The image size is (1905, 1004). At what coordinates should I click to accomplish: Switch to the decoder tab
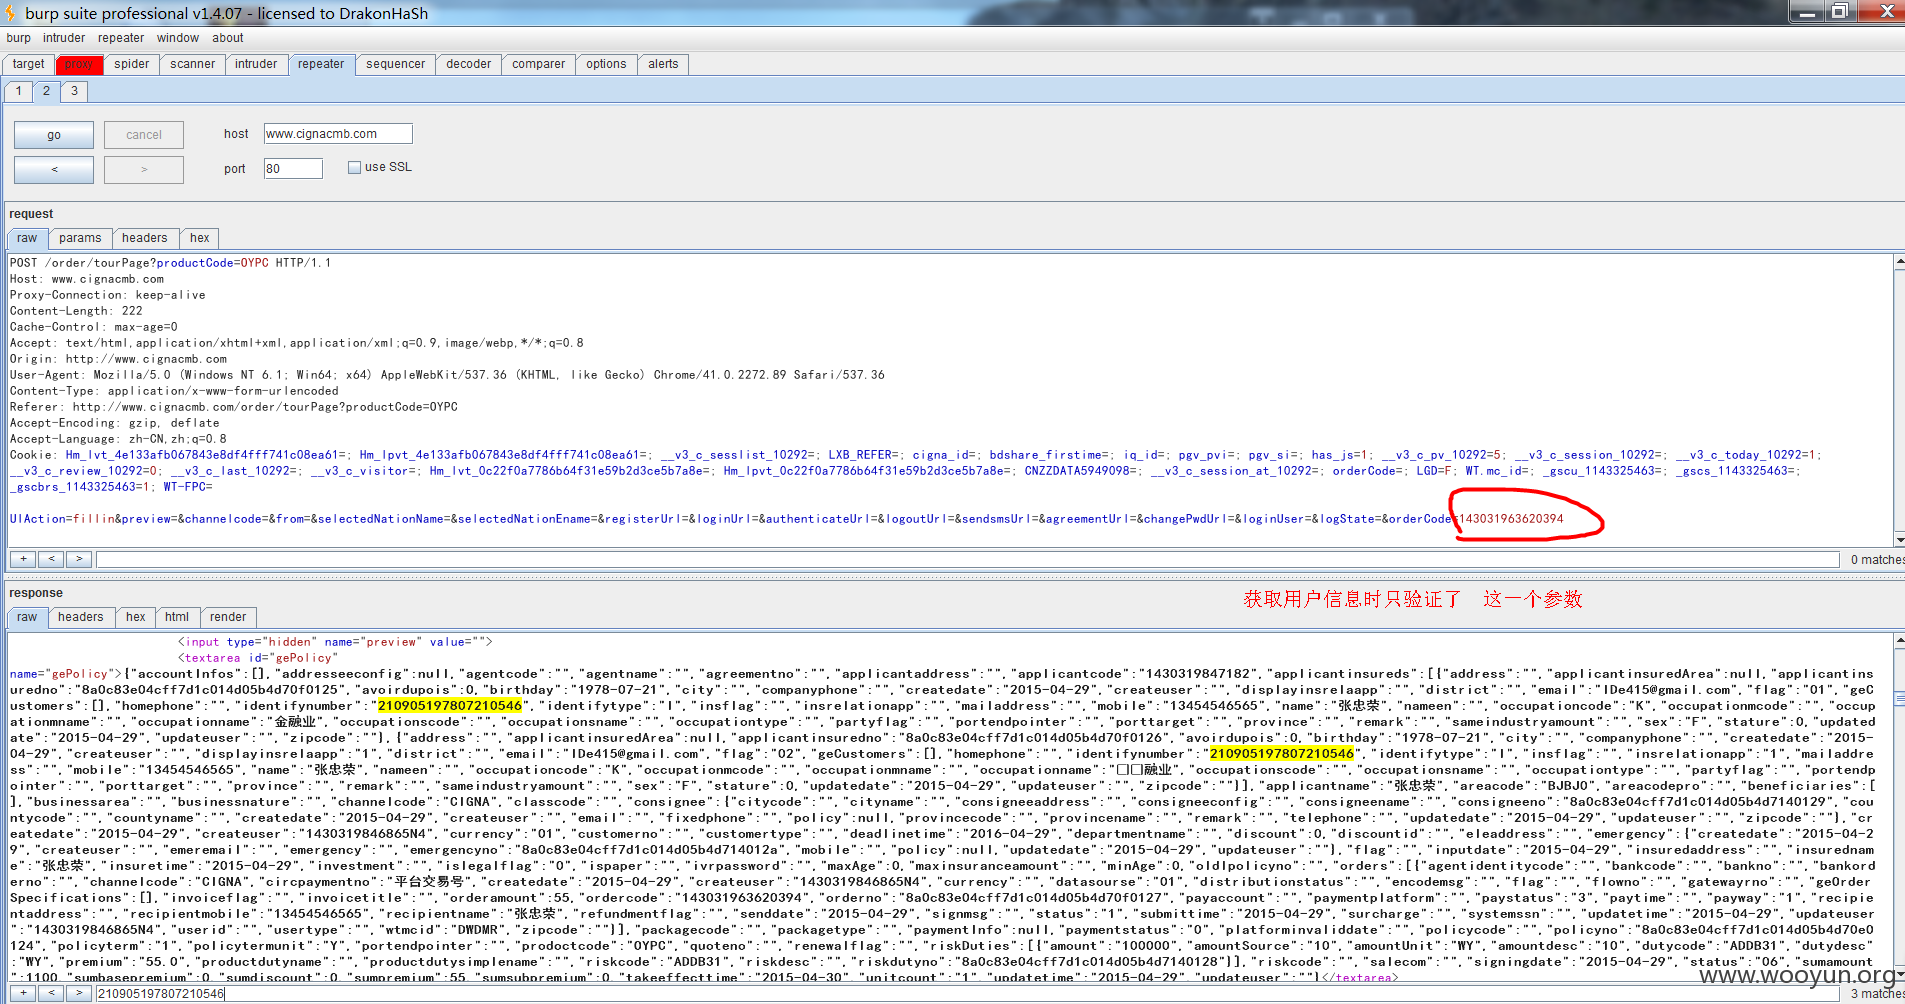pyautogui.click(x=468, y=64)
